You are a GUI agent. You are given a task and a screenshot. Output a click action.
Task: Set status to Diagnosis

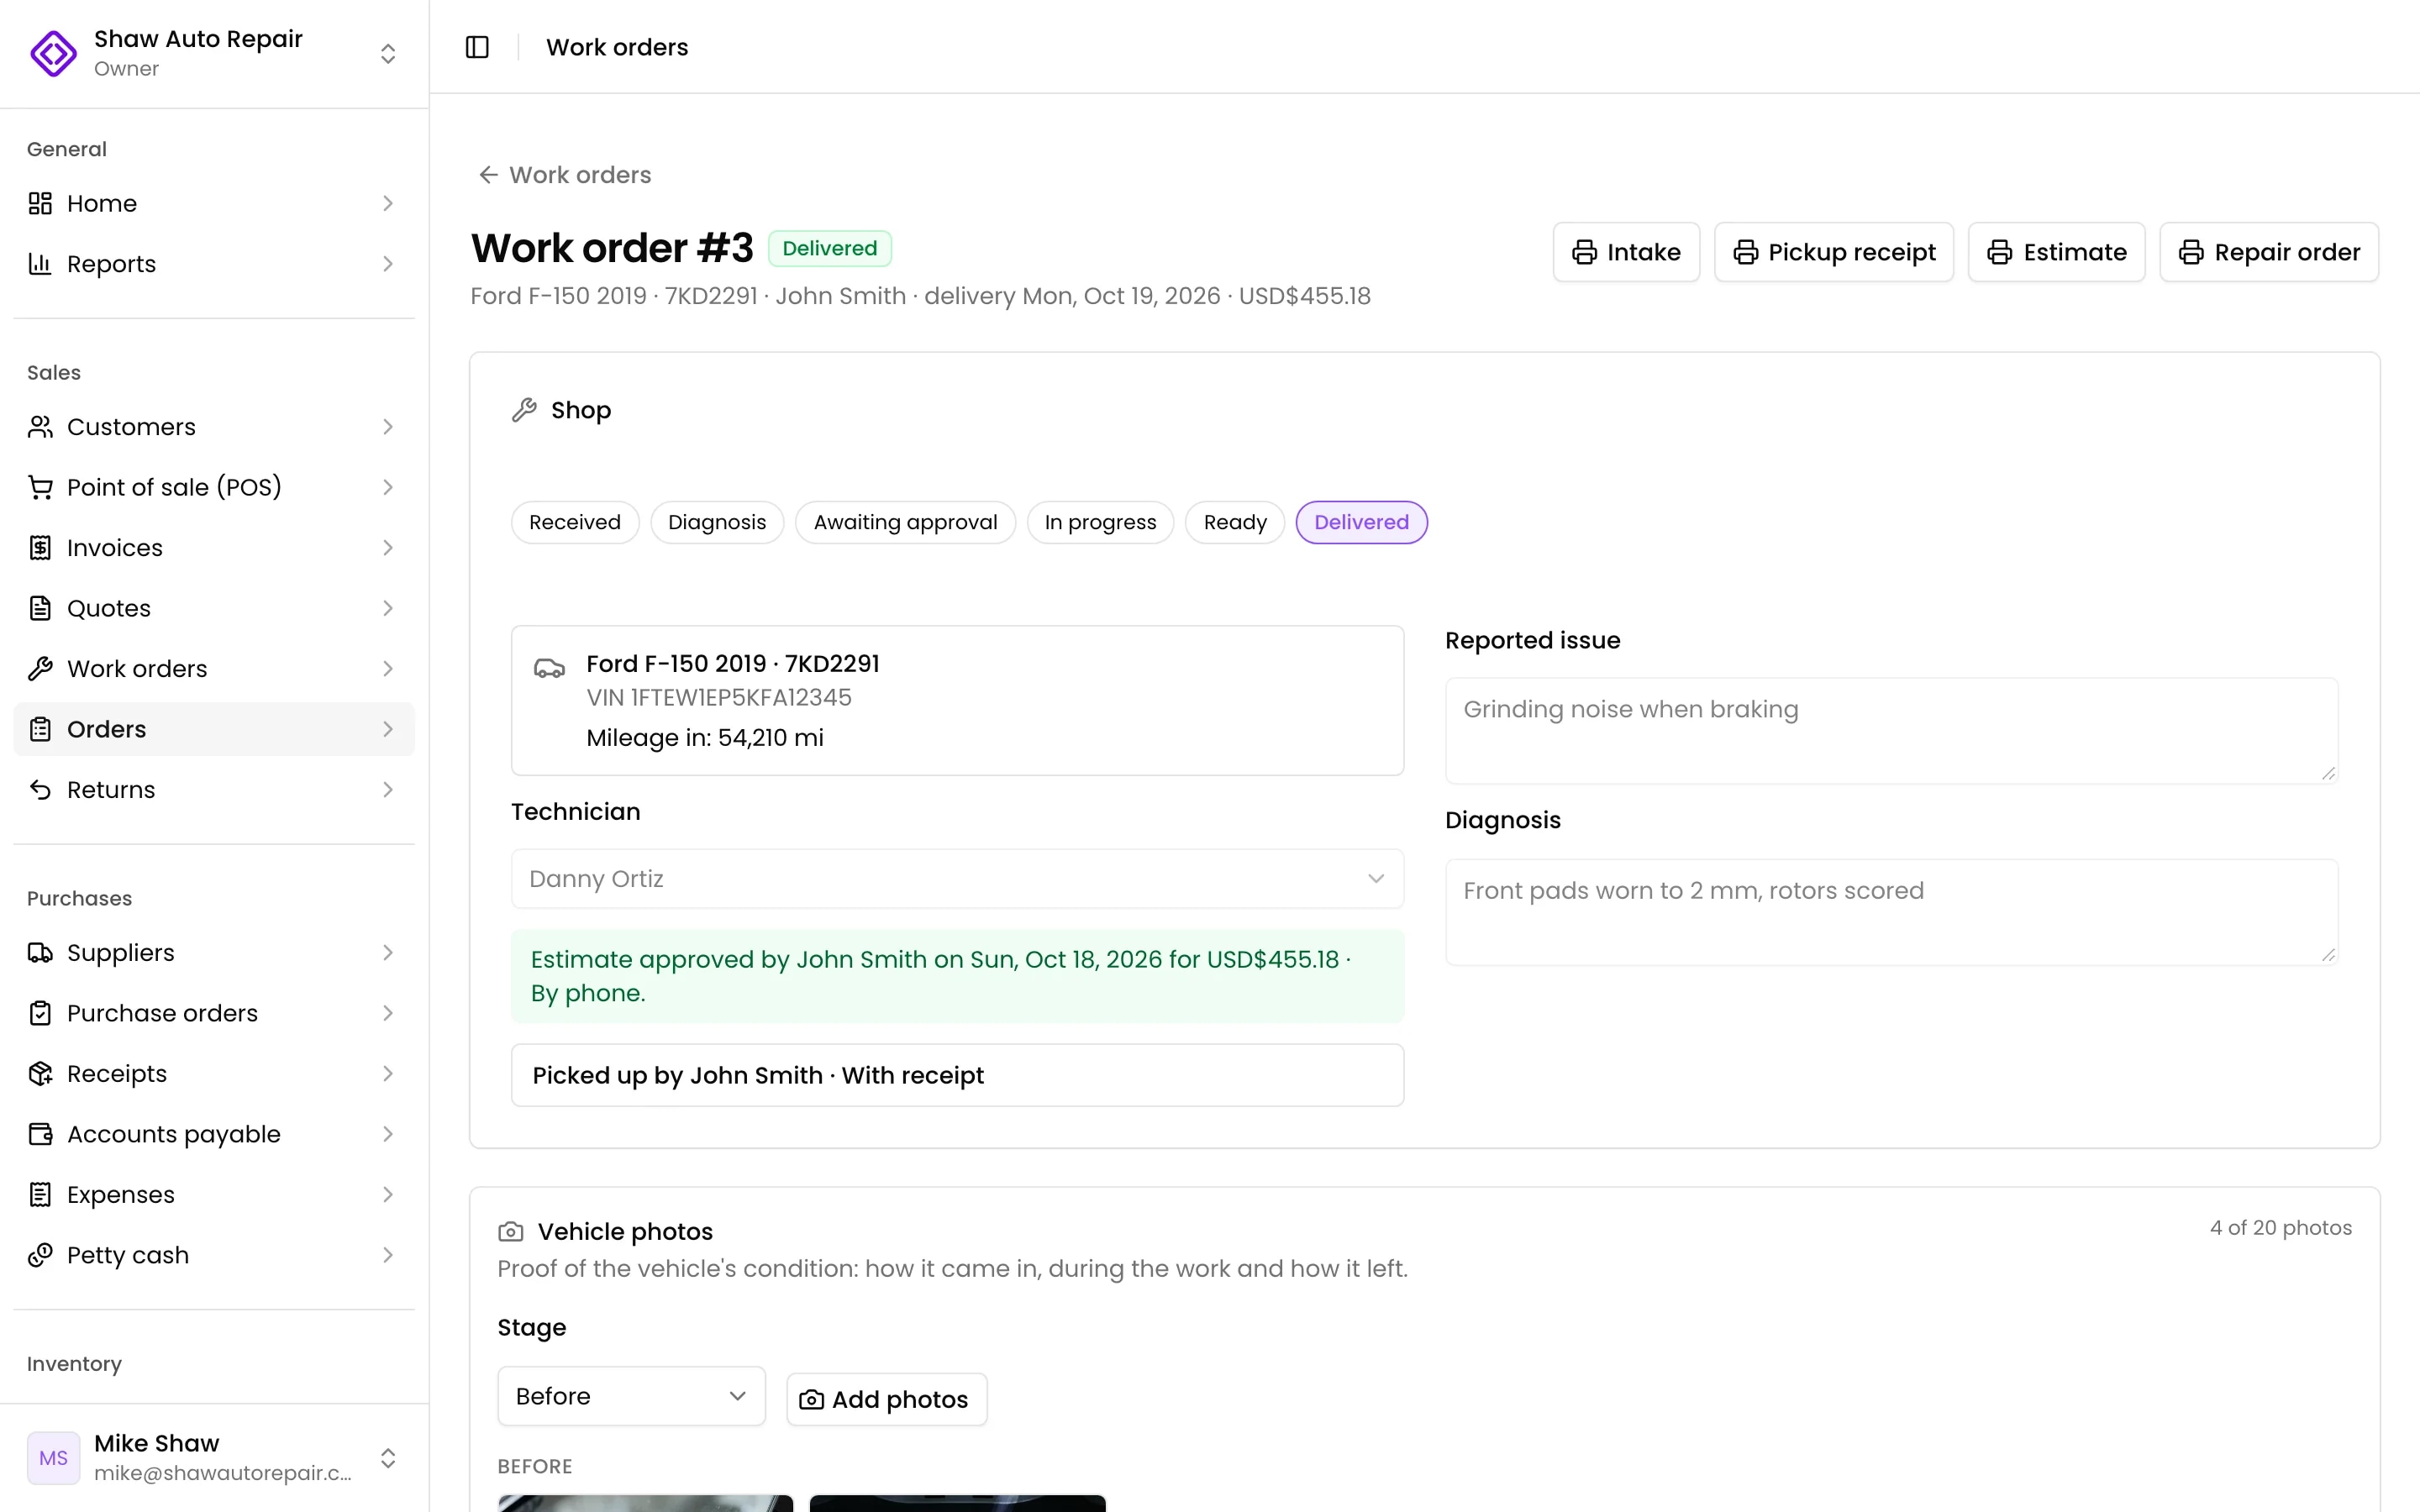pyautogui.click(x=717, y=522)
